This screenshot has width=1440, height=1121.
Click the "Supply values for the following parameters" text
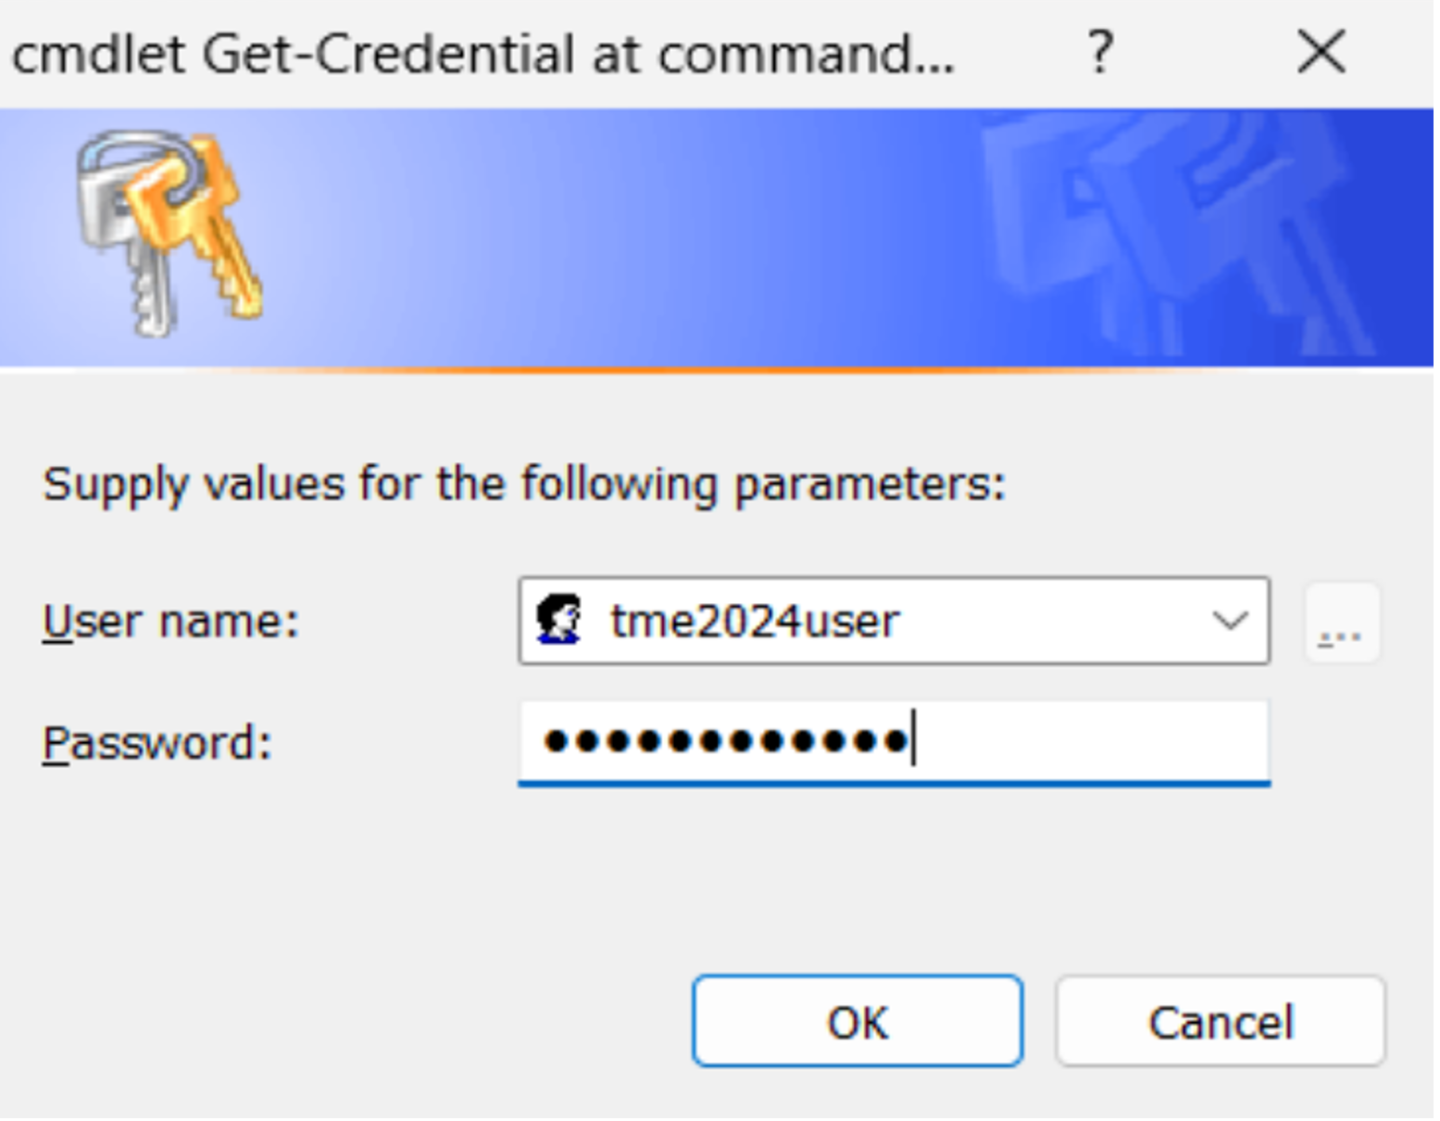tap(524, 485)
